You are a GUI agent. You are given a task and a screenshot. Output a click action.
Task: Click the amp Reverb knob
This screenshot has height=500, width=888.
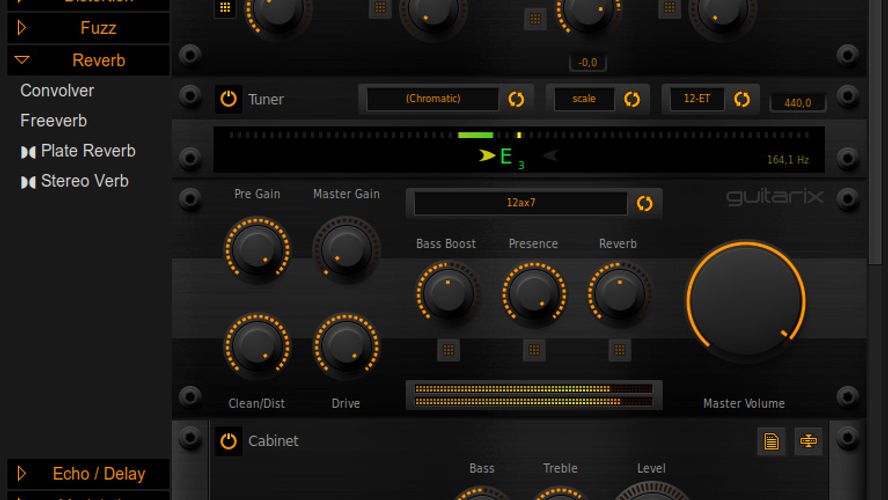tap(619, 293)
